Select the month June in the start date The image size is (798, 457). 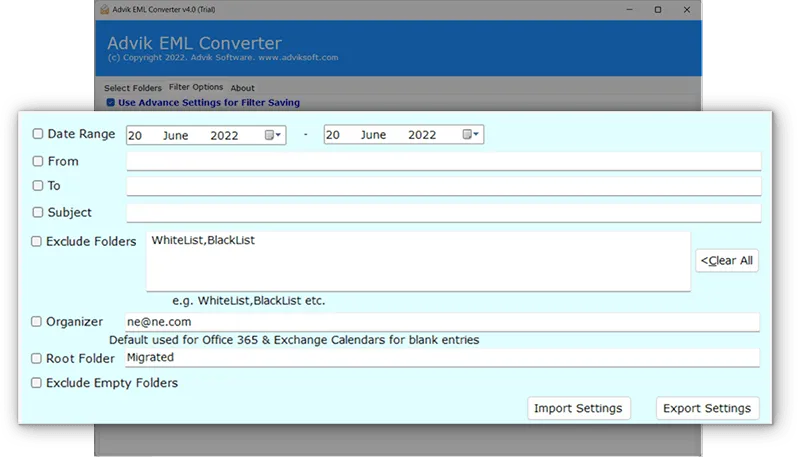coord(176,135)
